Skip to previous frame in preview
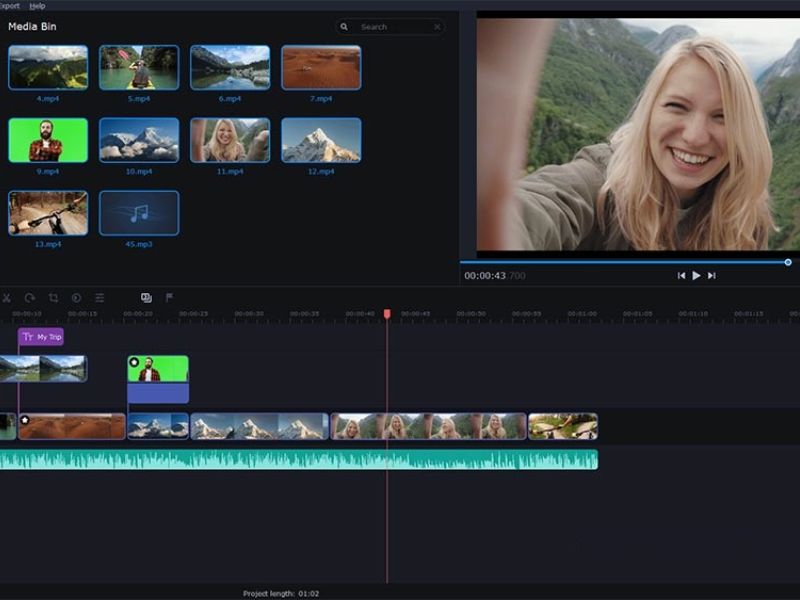 681,276
